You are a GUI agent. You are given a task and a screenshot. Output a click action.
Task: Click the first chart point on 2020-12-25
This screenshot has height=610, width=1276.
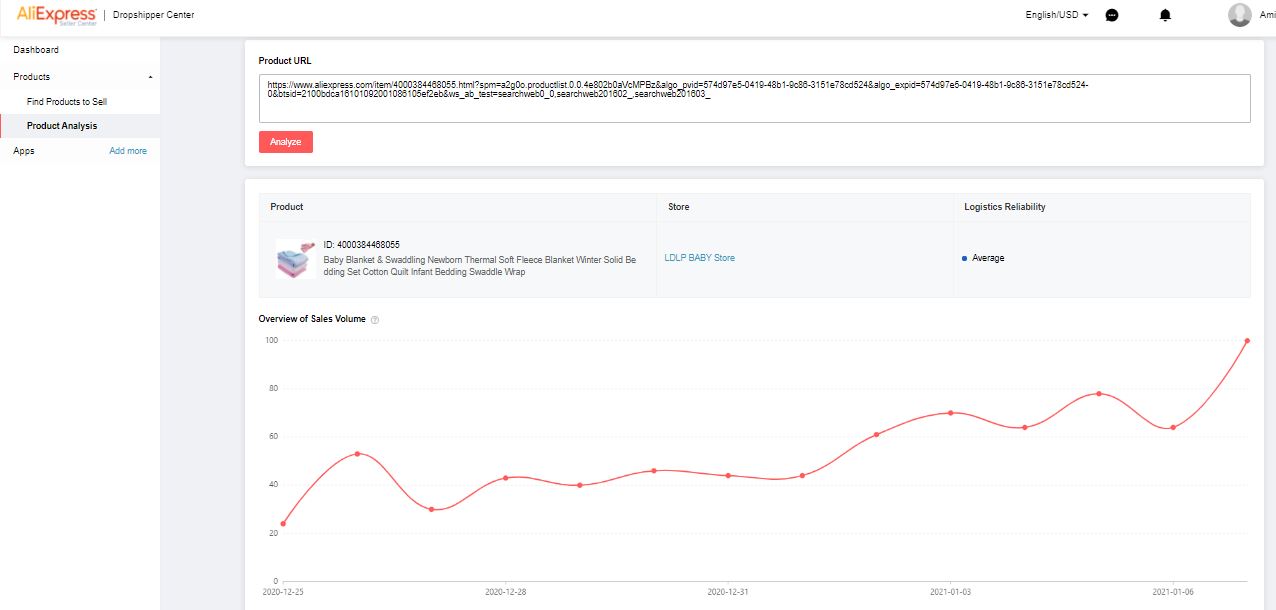283,523
